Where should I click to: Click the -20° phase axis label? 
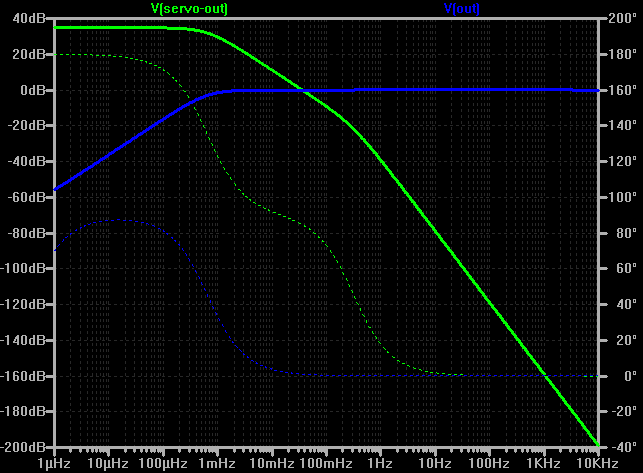pos(624,411)
